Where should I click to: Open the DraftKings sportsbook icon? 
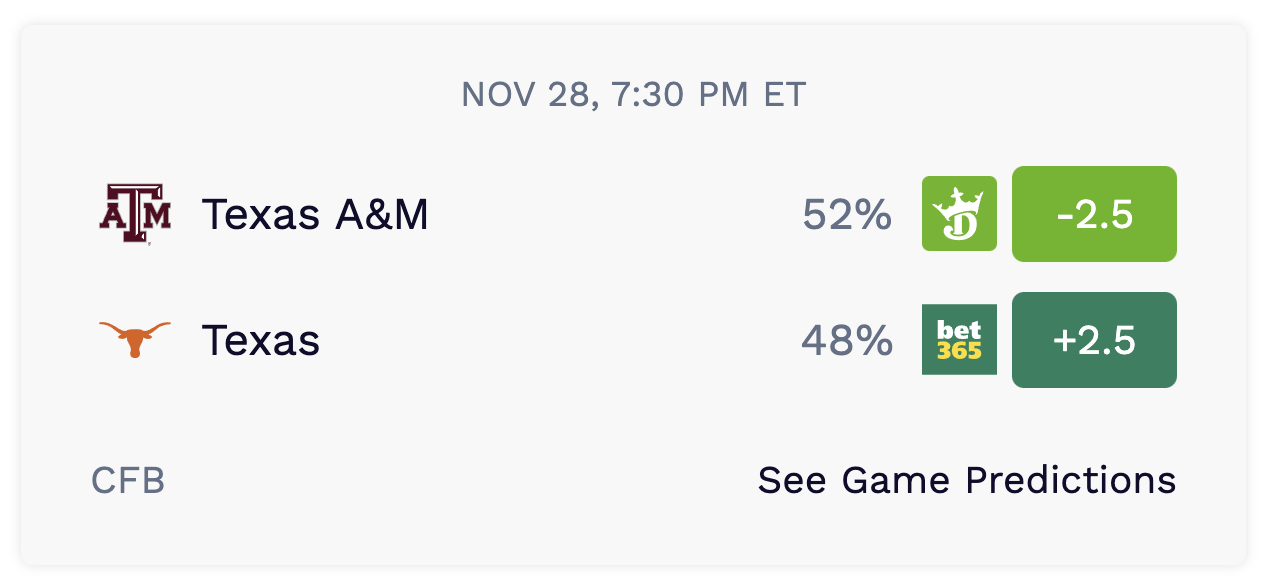point(959,214)
